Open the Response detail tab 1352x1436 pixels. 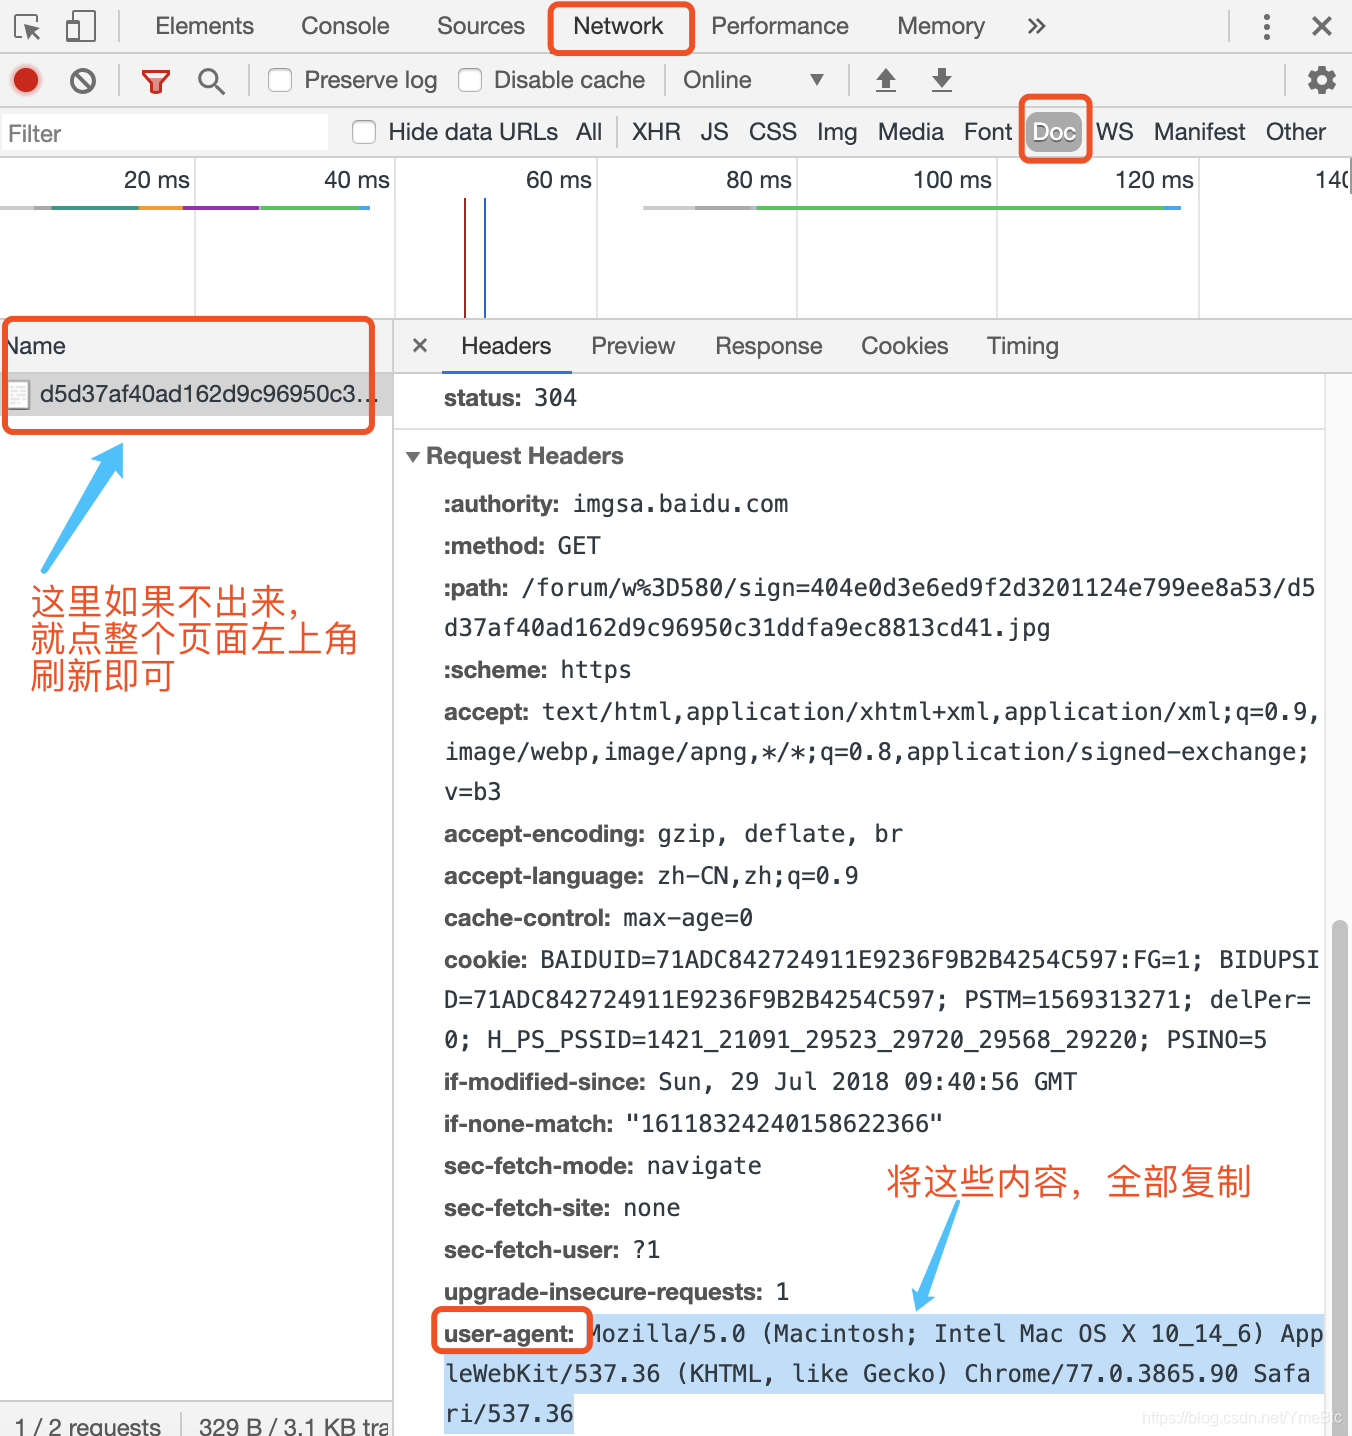[x=769, y=346]
